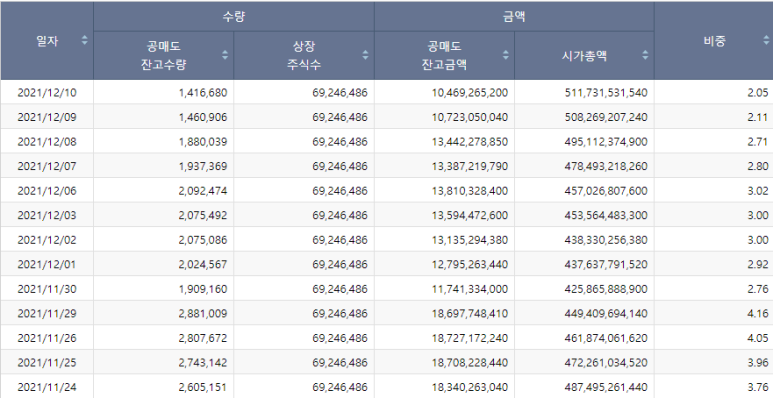Sort by 공매도 잔고수량 arrow icon
773x398 pixels.
pyautogui.click(x=225, y=55)
